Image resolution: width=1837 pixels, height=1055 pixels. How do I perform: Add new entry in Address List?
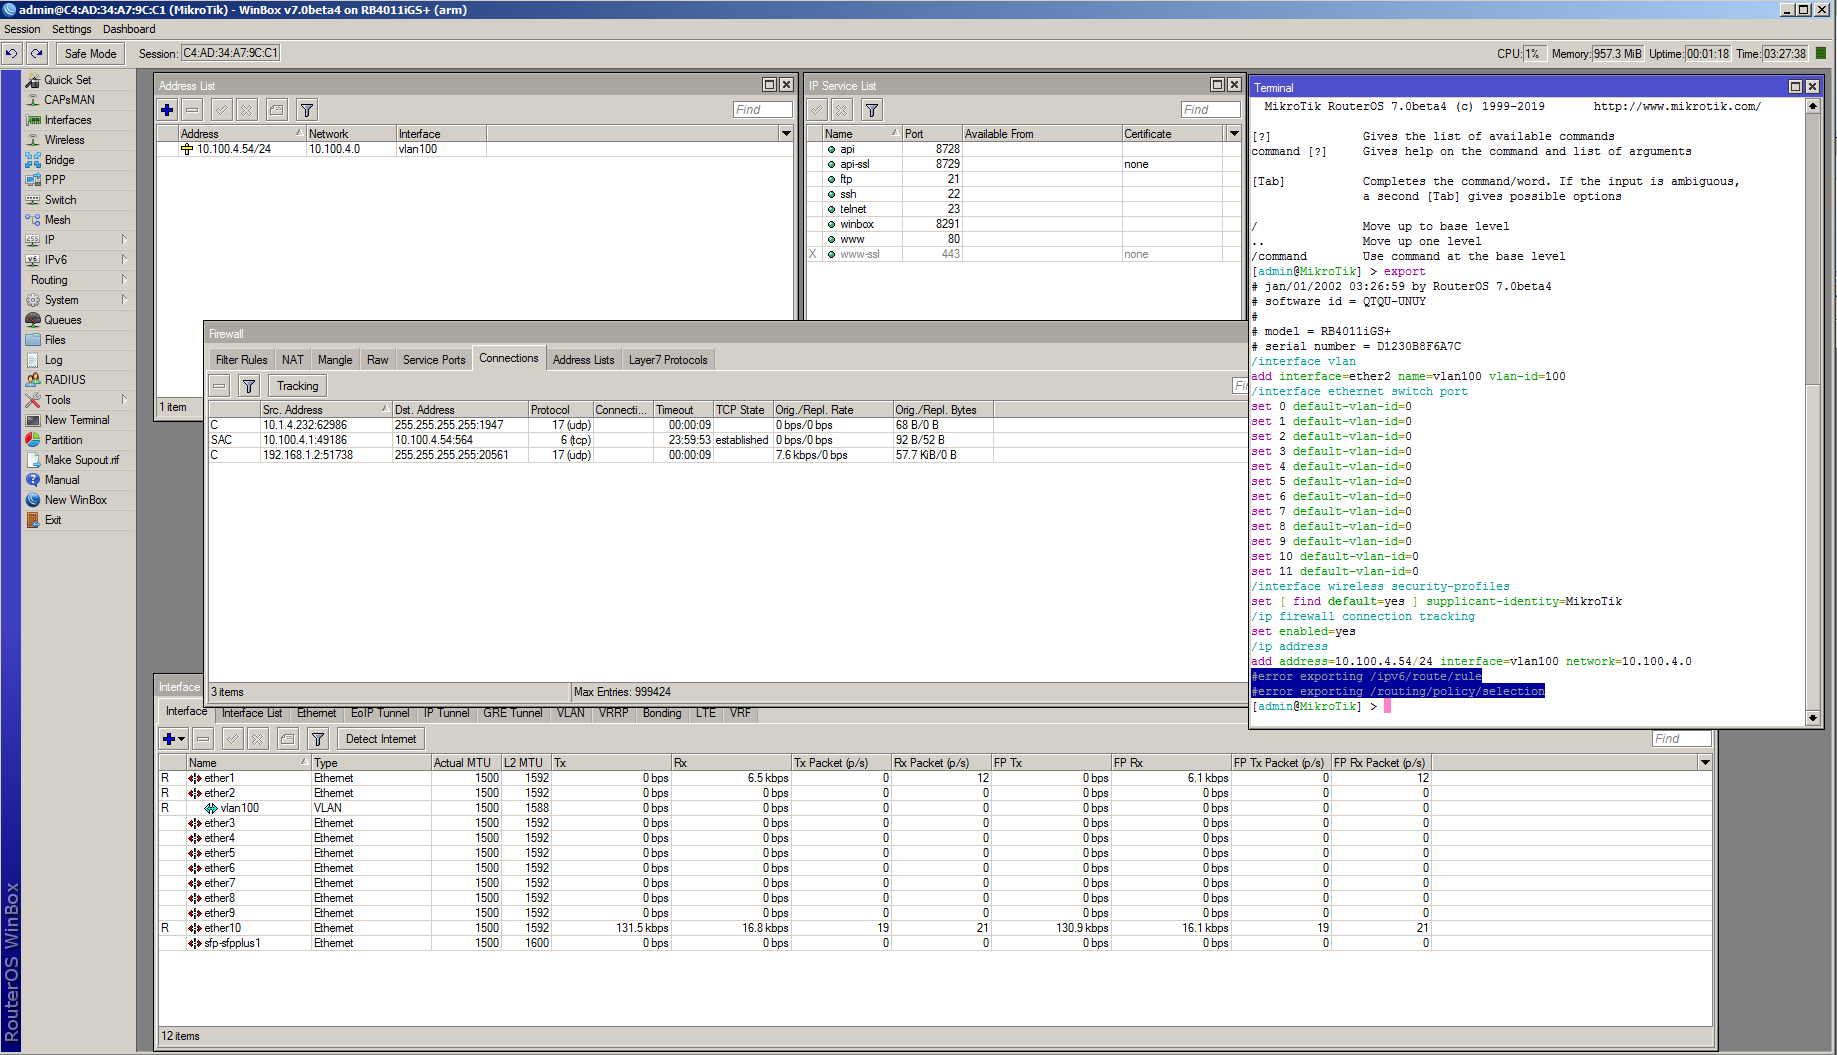tap(167, 110)
